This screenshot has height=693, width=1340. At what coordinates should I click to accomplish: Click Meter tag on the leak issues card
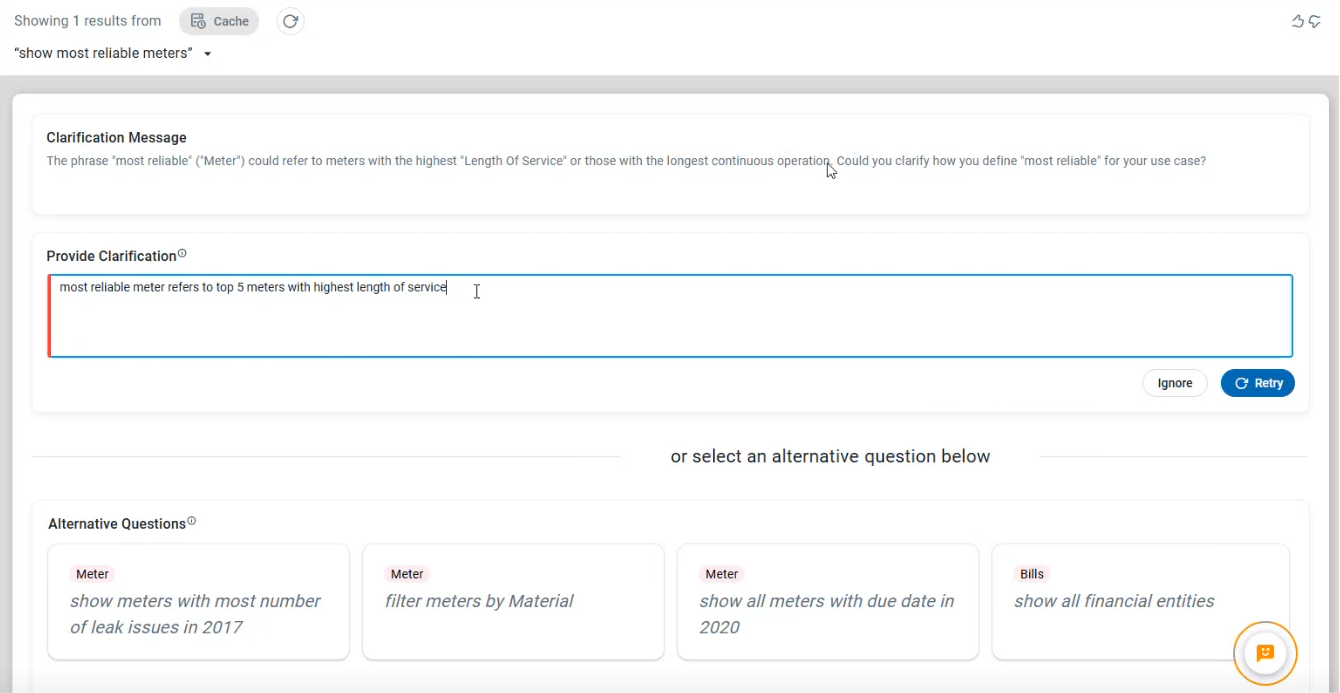pyautogui.click(x=93, y=574)
